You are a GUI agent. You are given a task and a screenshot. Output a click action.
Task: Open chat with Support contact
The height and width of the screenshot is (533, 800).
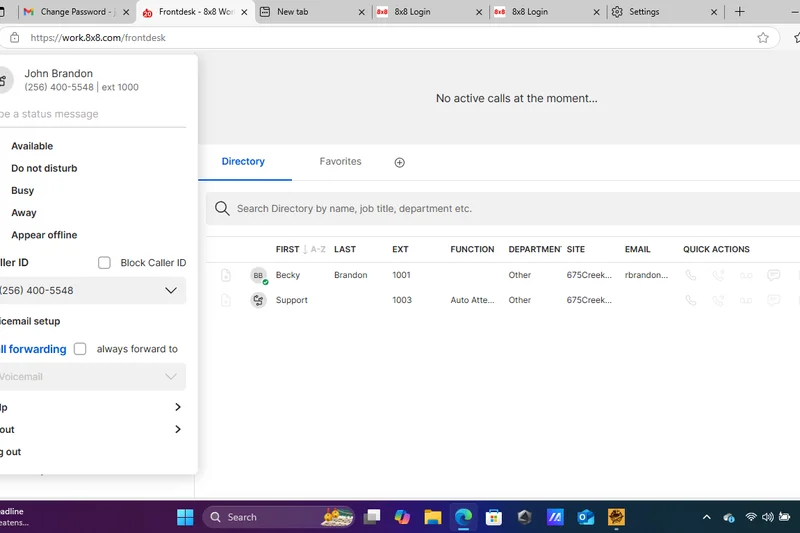coord(773,300)
